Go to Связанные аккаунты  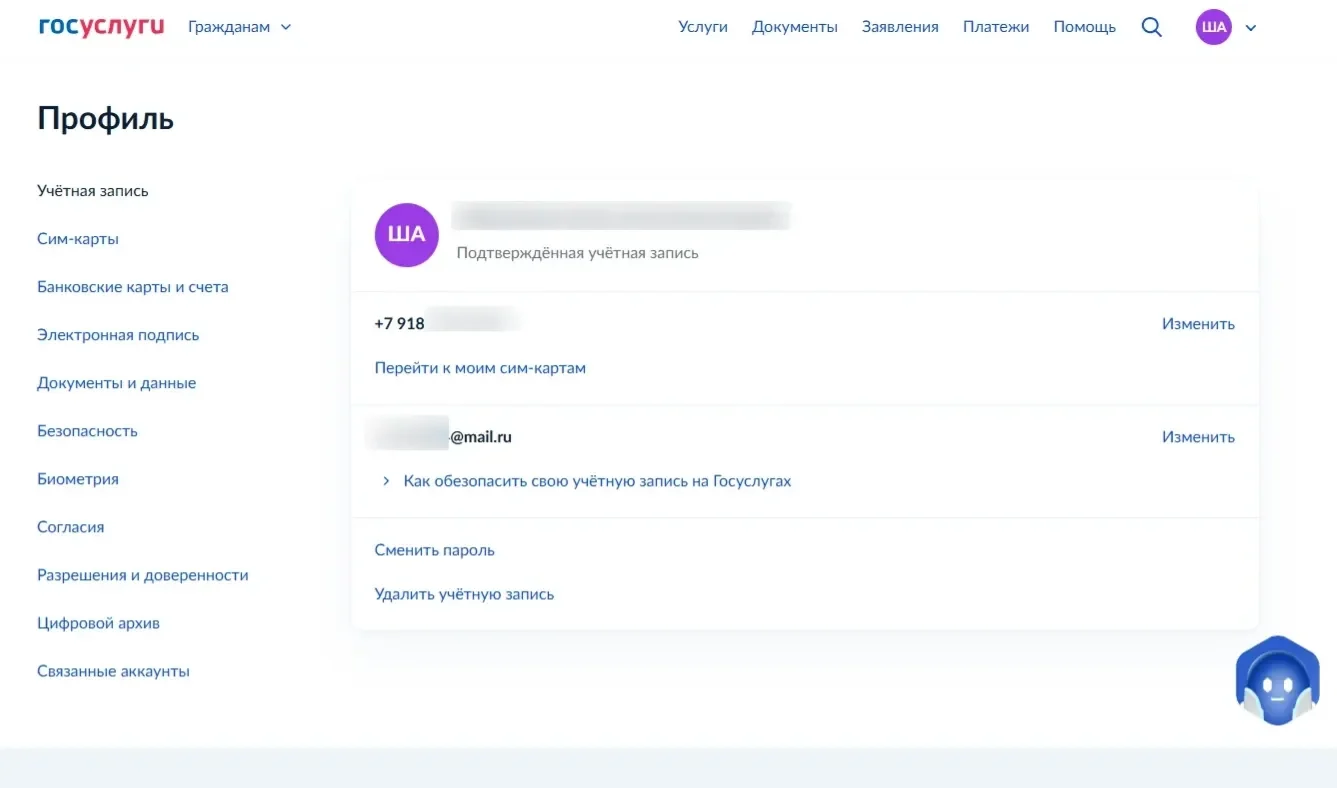(114, 671)
